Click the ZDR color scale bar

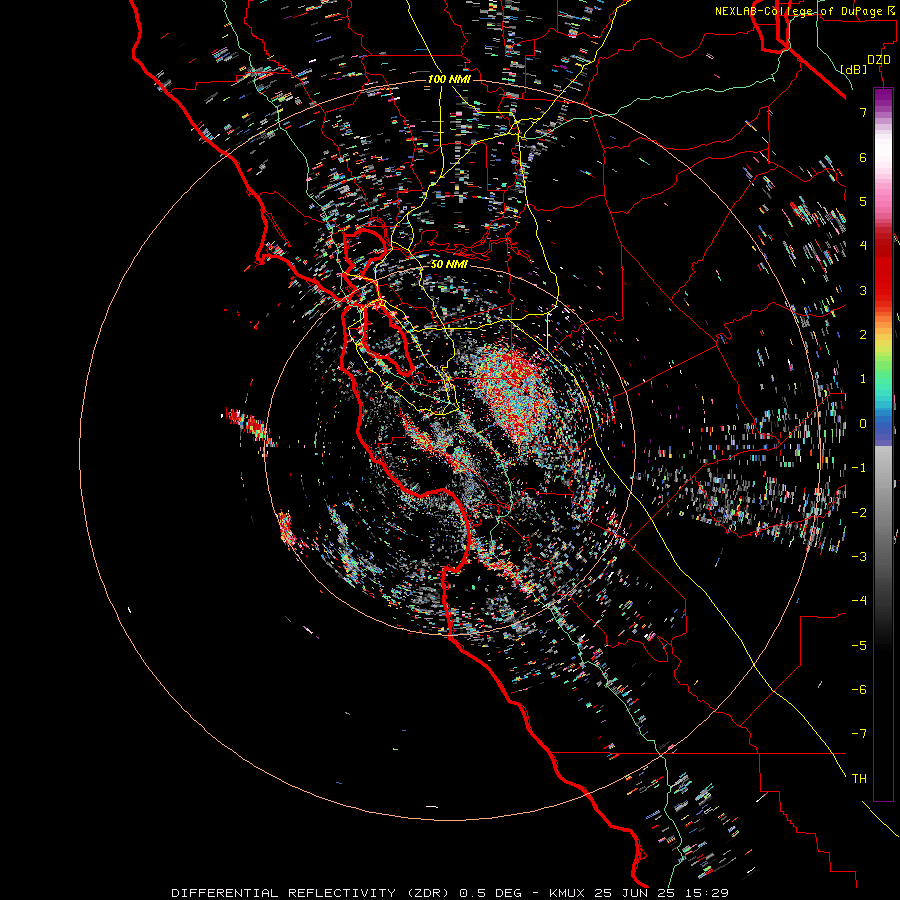pyautogui.click(x=883, y=444)
